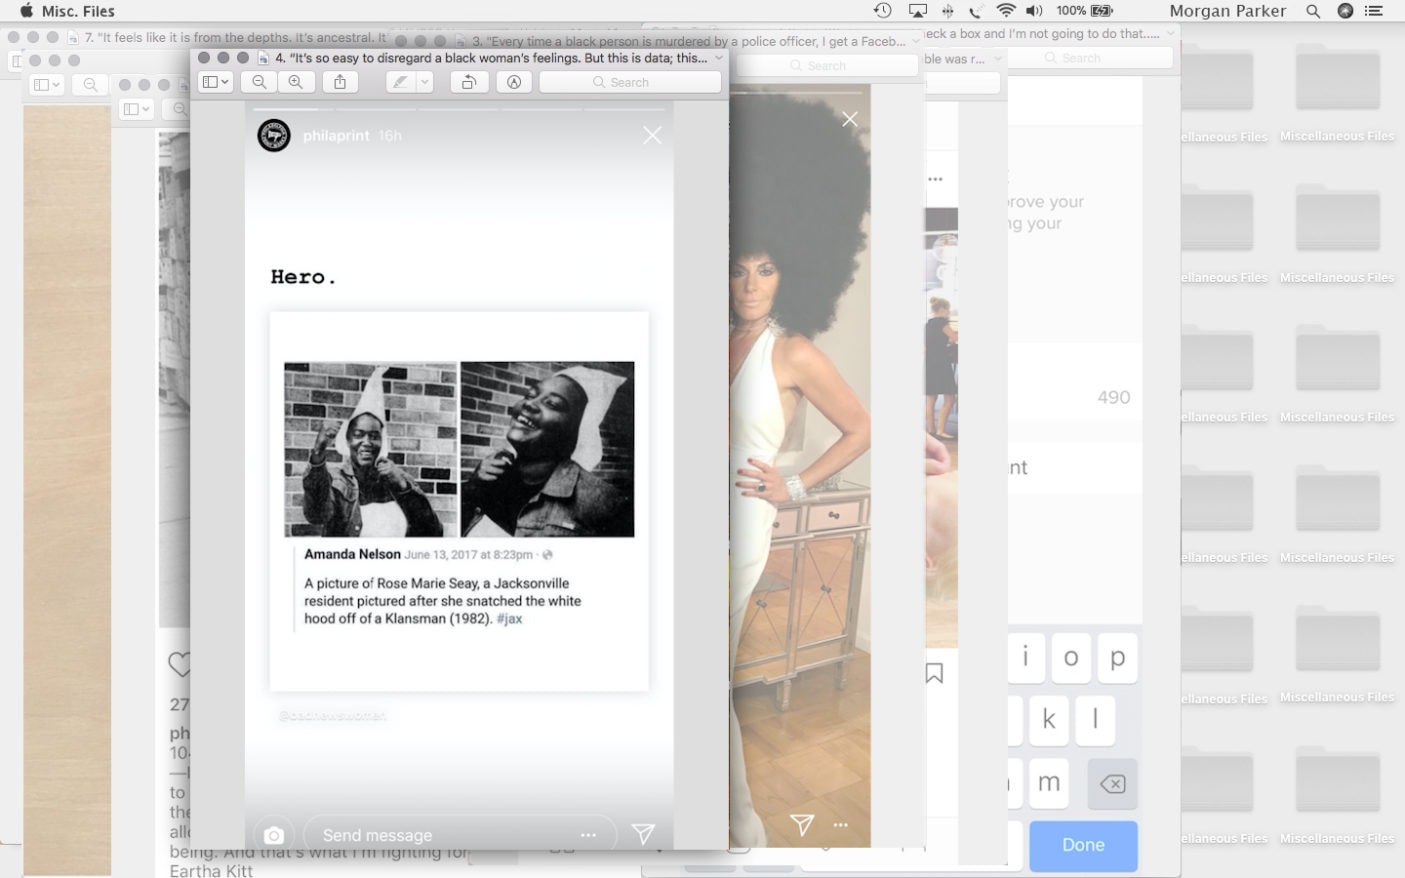Zoom out in window 7 toolbar
The image size is (1405, 878).
pos(90,85)
